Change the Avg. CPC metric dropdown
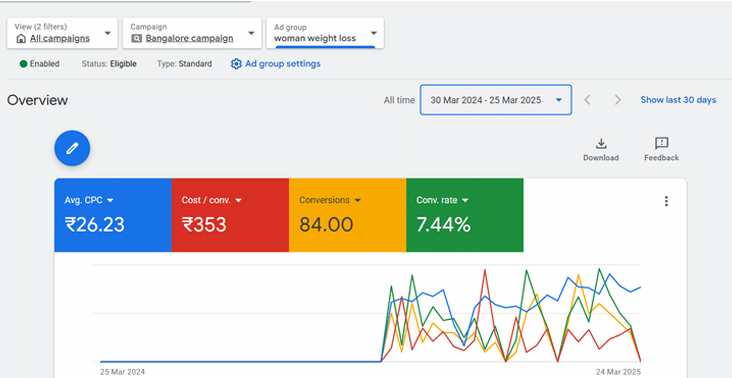This screenshot has height=378, width=732. coord(89,200)
